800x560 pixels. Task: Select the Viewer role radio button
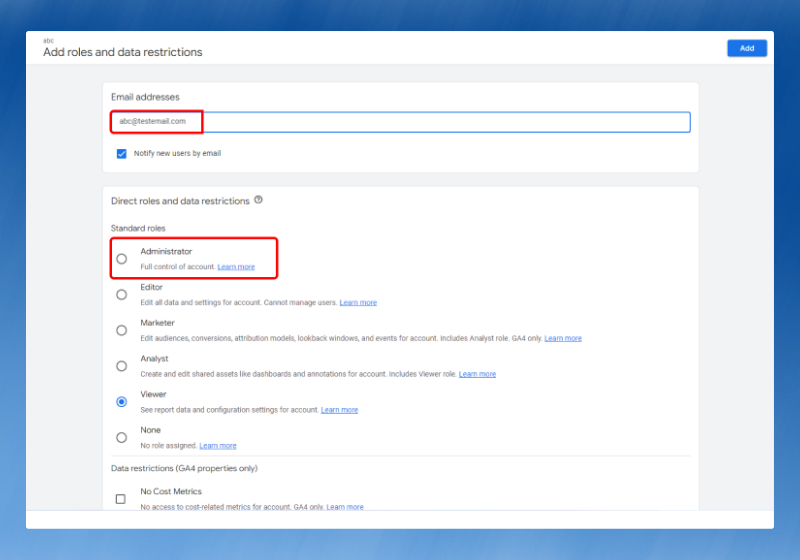click(121, 401)
